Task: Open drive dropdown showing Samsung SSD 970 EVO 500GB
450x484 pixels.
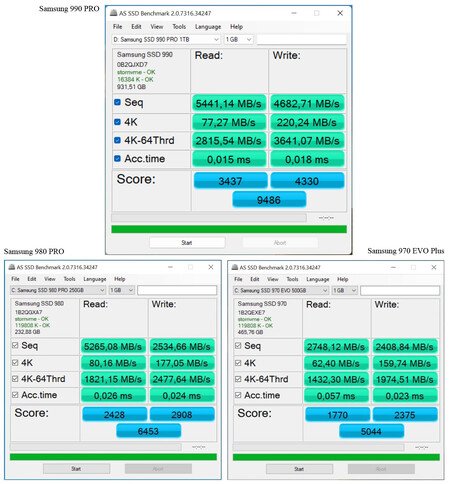Action: [281, 290]
